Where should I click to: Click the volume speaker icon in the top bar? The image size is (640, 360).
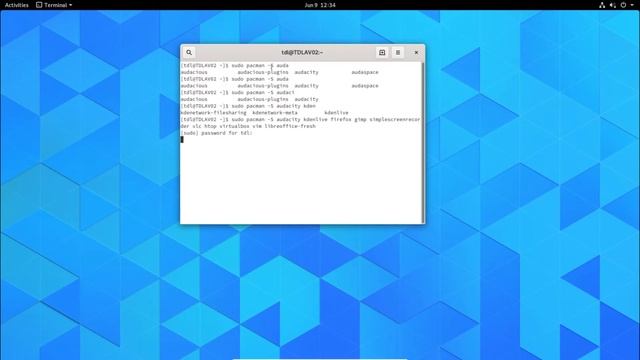pyautogui.click(x=613, y=5)
